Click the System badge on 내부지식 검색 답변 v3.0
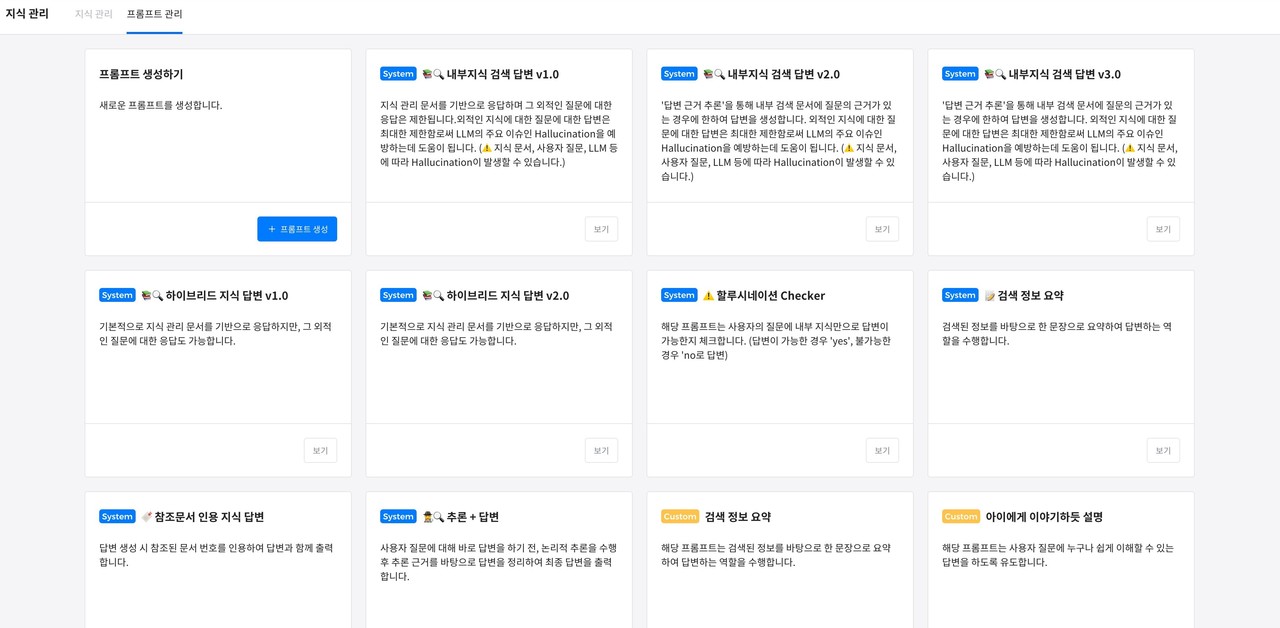1280x628 pixels. [960, 73]
